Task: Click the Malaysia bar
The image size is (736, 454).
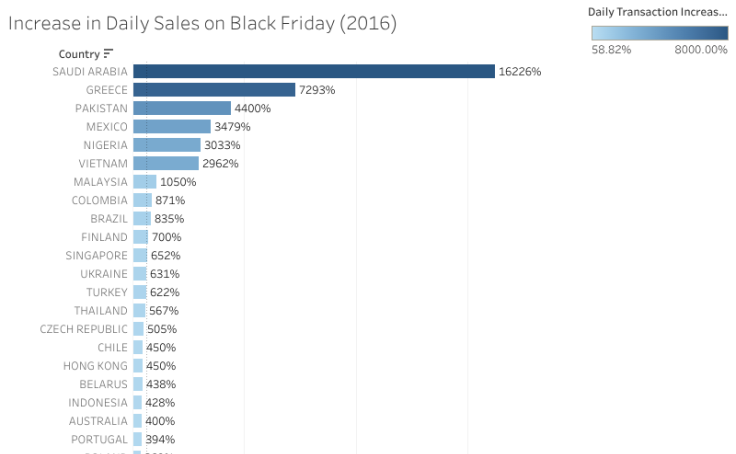Action: (145, 182)
